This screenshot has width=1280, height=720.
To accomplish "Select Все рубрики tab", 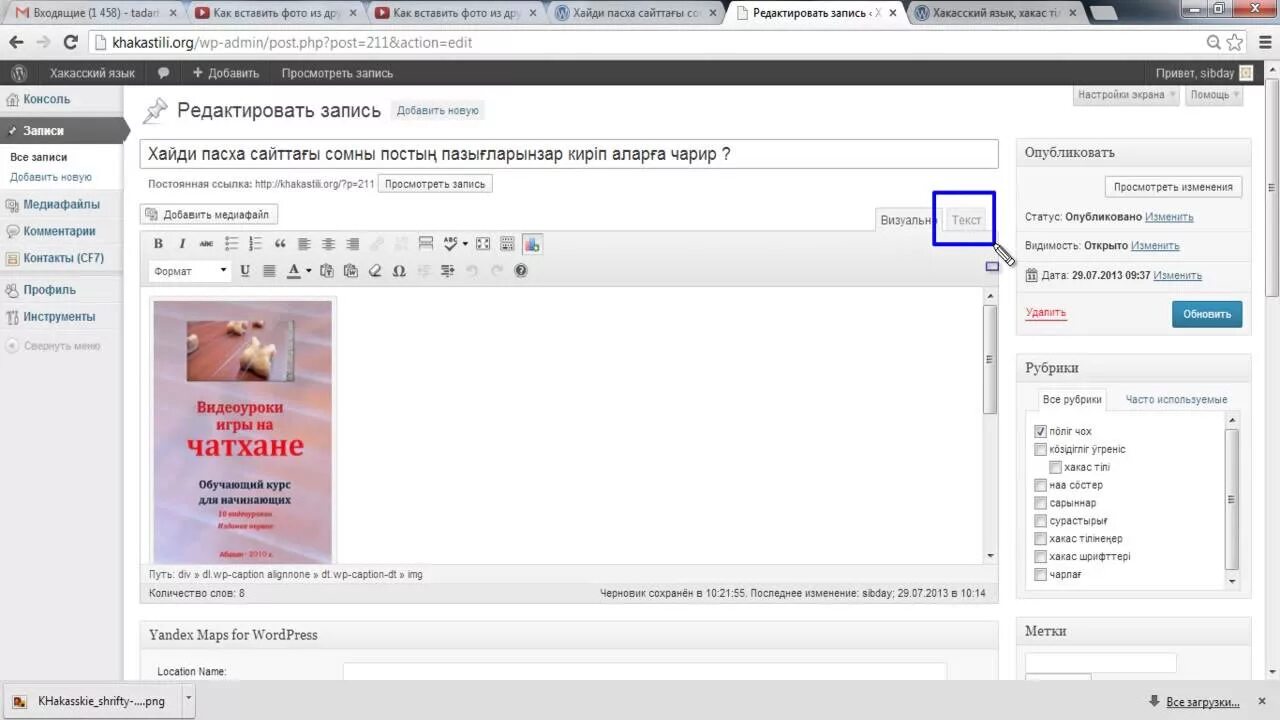I will 1072,399.
